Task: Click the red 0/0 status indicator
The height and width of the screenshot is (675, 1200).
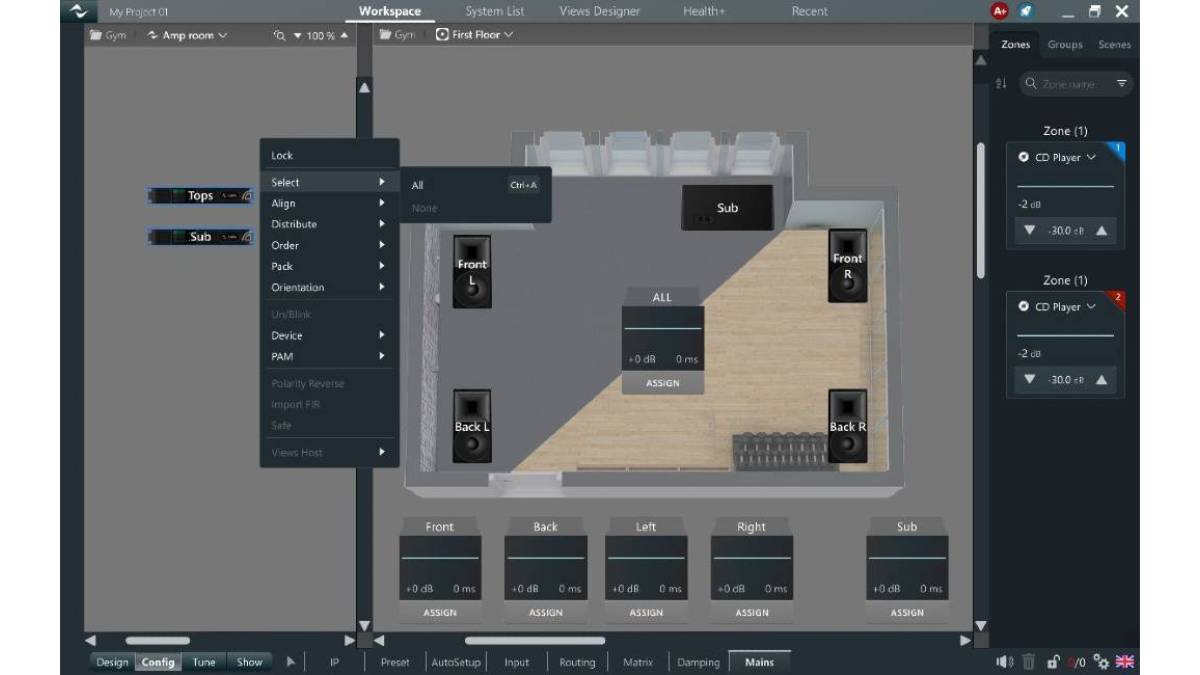Action: click(1077, 662)
